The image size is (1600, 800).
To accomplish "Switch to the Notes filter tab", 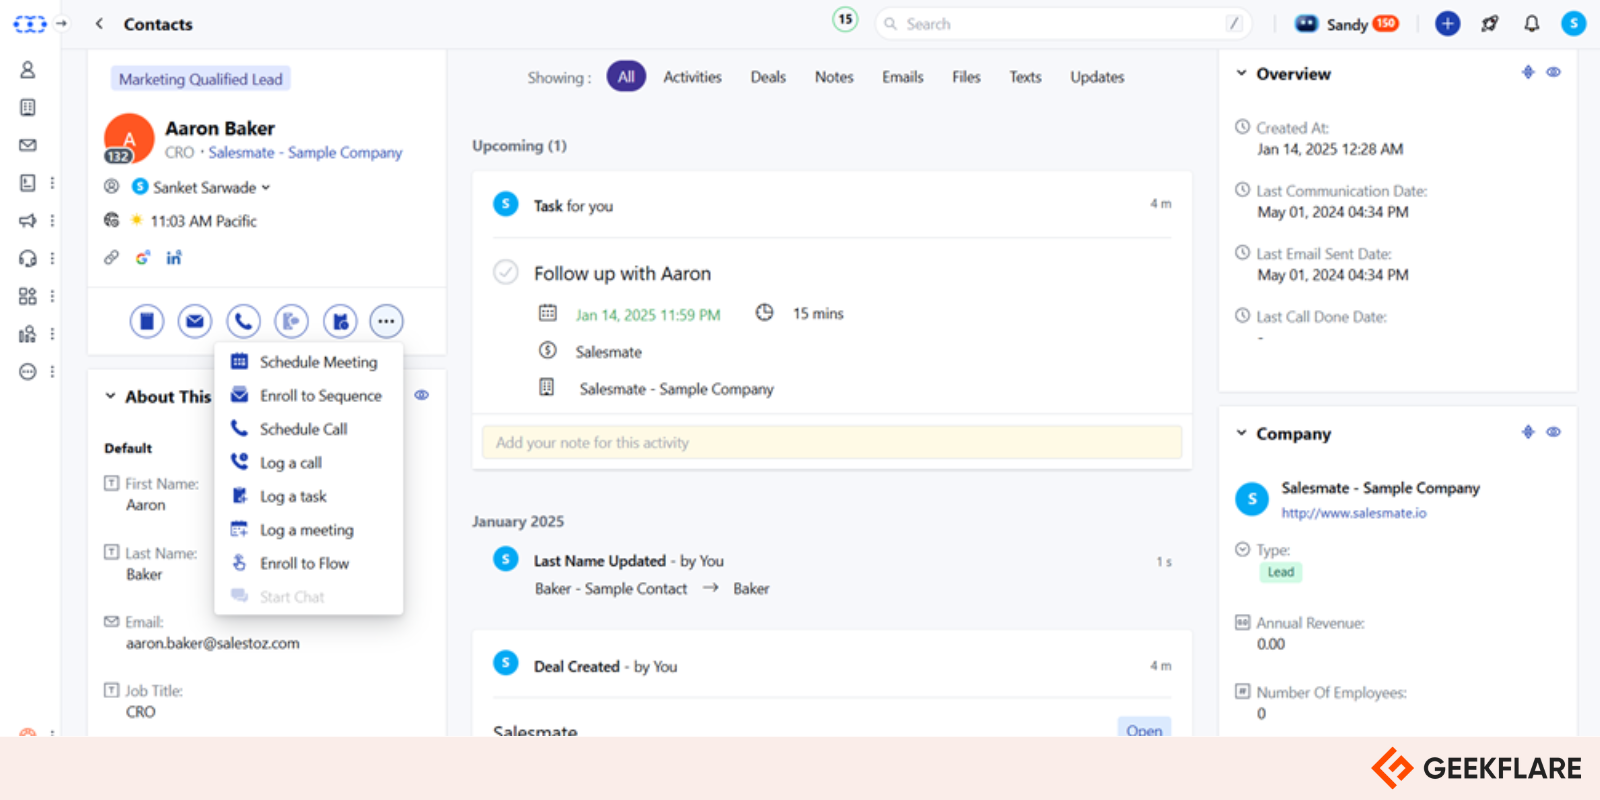I will (x=834, y=77).
